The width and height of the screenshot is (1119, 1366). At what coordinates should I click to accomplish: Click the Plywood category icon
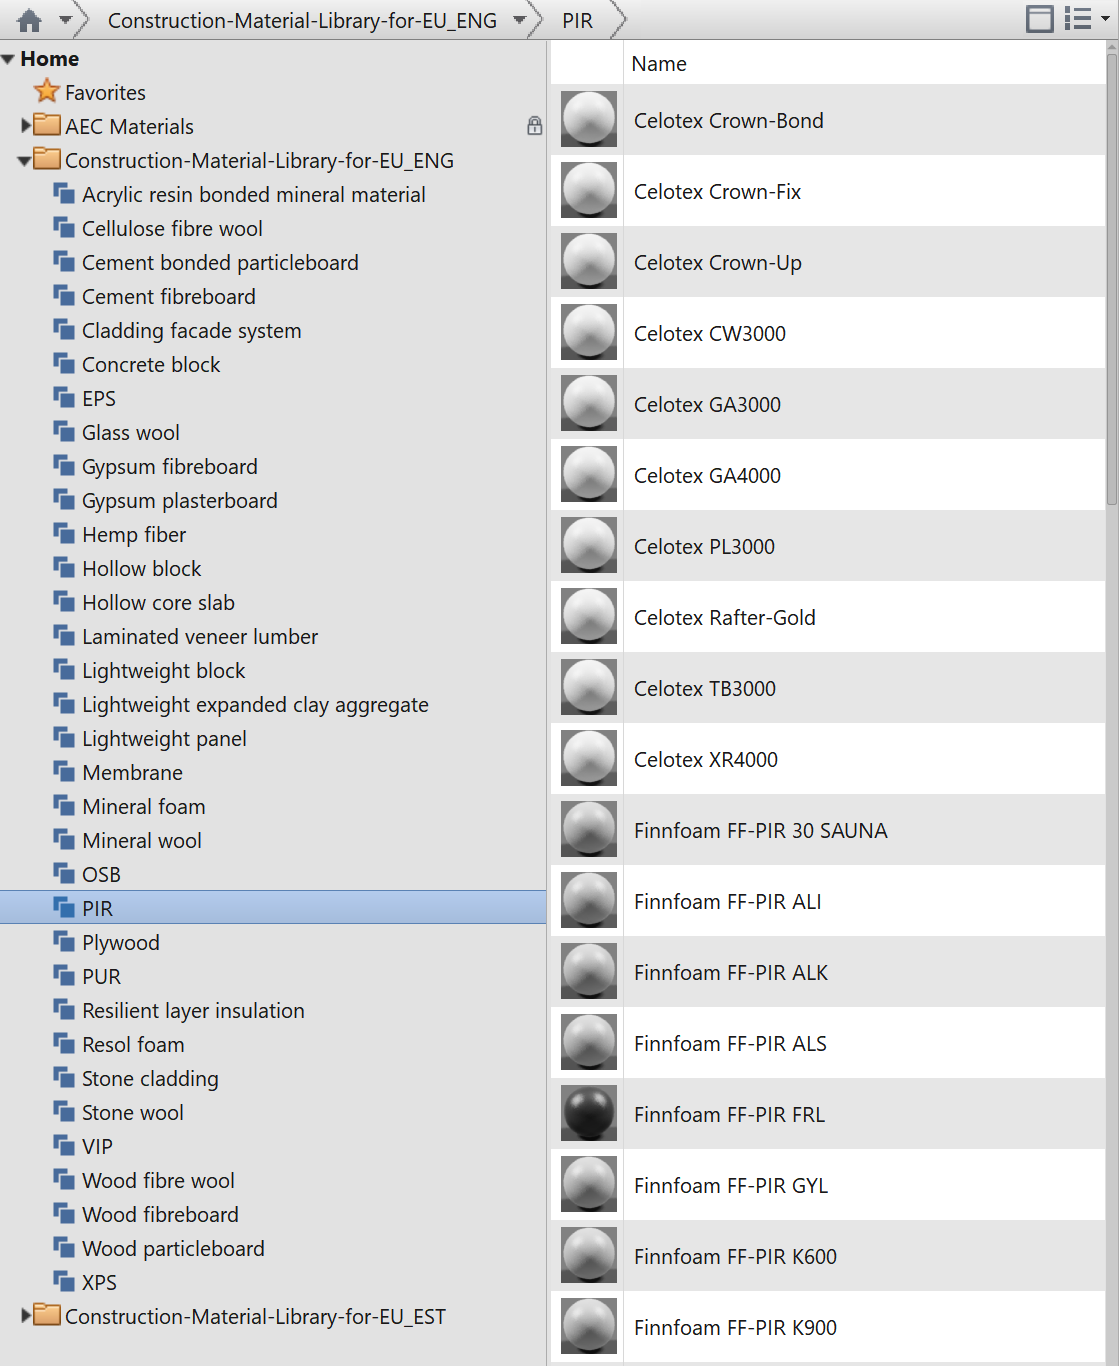tap(64, 942)
